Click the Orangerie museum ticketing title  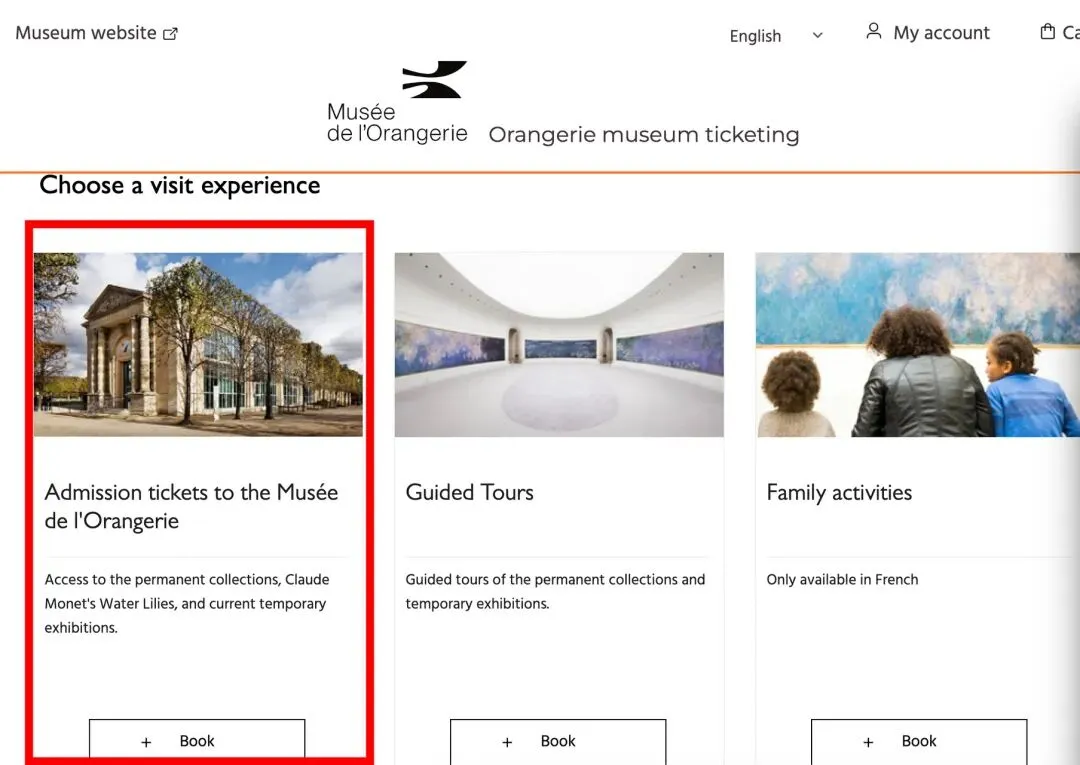(x=644, y=134)
